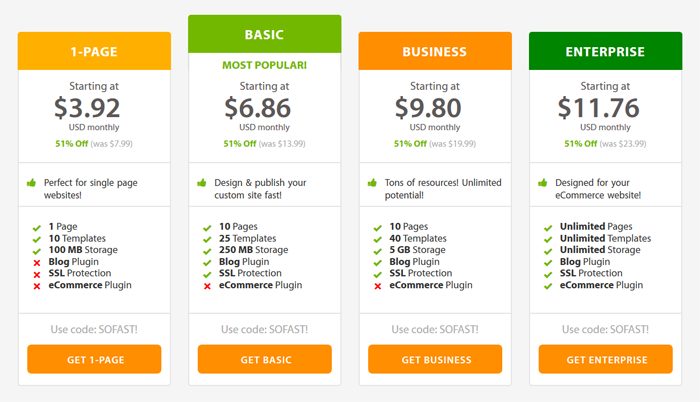Screen dimensions: 700x402
Task: Click red X beside 1-Page SSL Protection
Action: (37, 274)
